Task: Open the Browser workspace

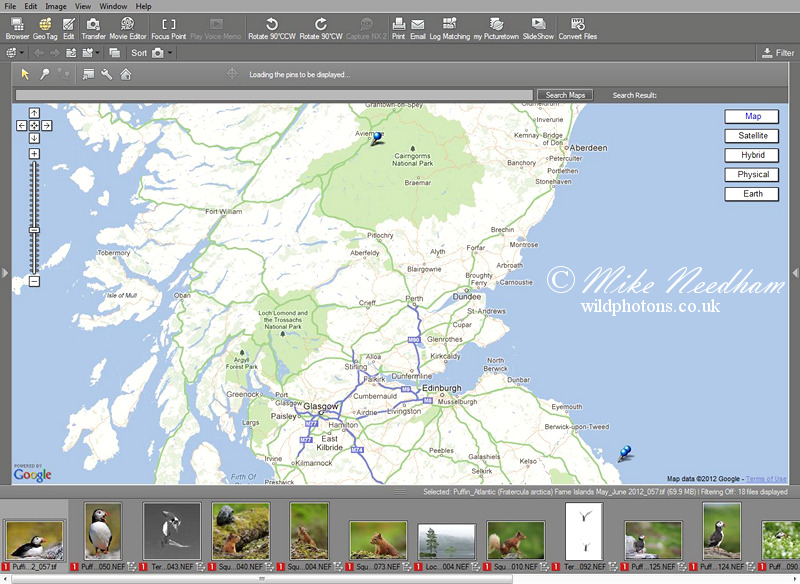Action: point(17,29)
